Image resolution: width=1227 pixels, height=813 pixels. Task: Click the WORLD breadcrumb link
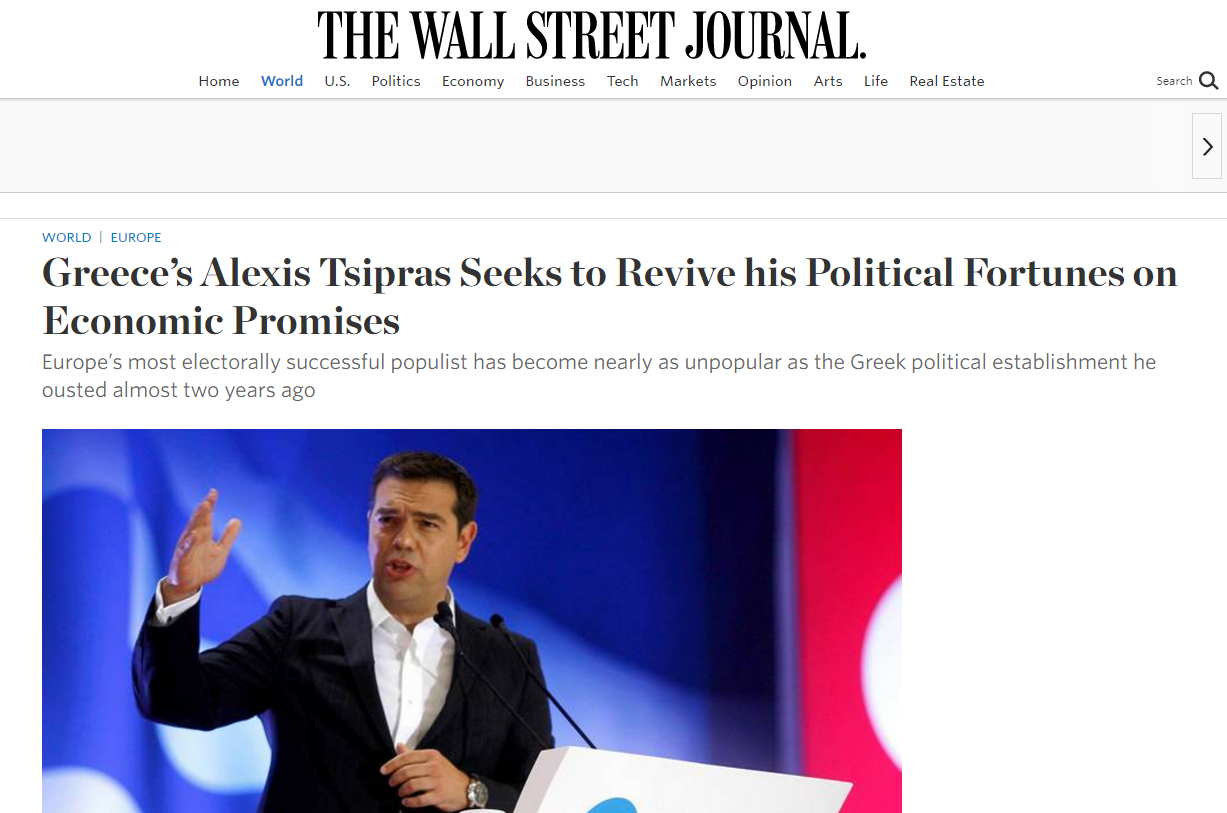coord(67,237)
